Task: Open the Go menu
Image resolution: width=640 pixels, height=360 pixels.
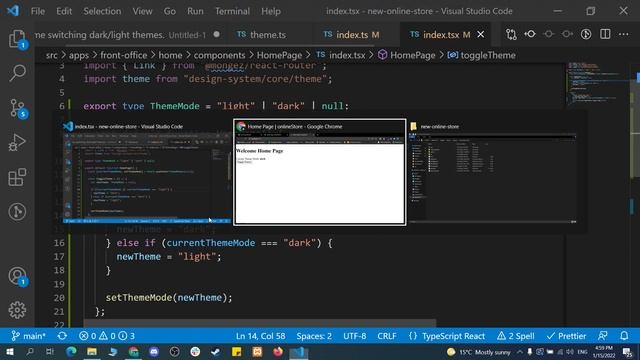Action: coord(170,11)
